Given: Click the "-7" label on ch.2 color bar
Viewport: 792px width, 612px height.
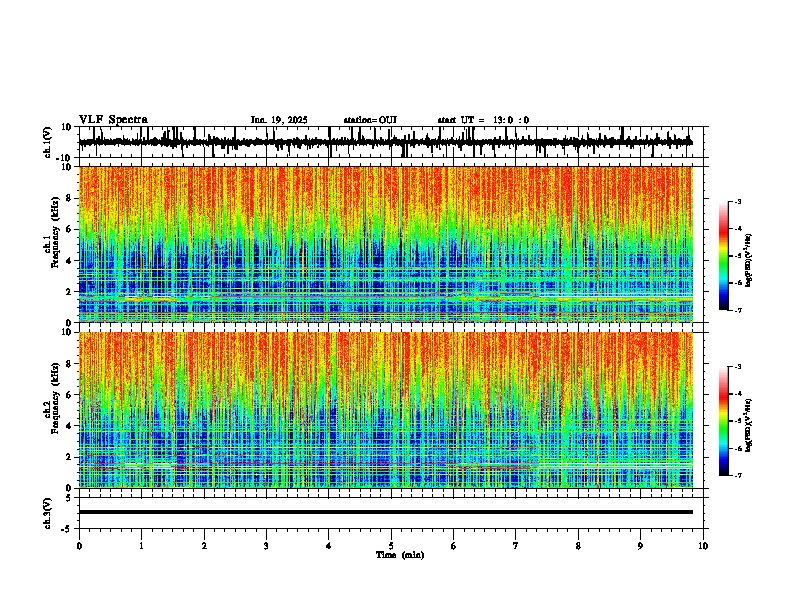Looking at the screenshot, I should (x=737, y=475).
